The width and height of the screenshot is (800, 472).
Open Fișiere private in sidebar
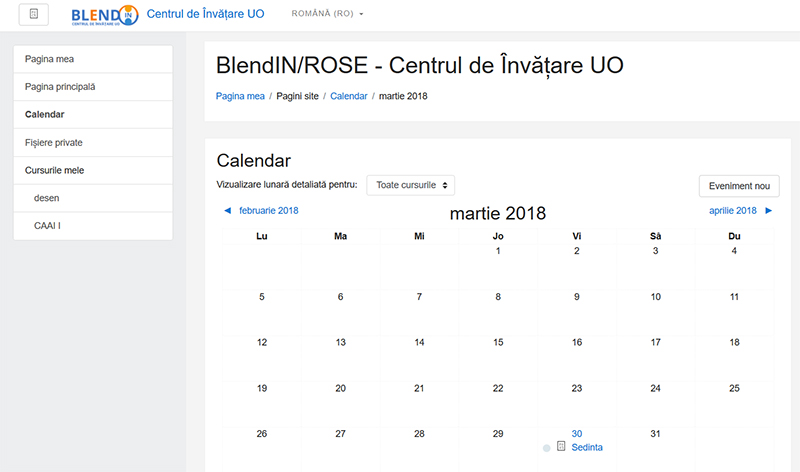[93, 142]
